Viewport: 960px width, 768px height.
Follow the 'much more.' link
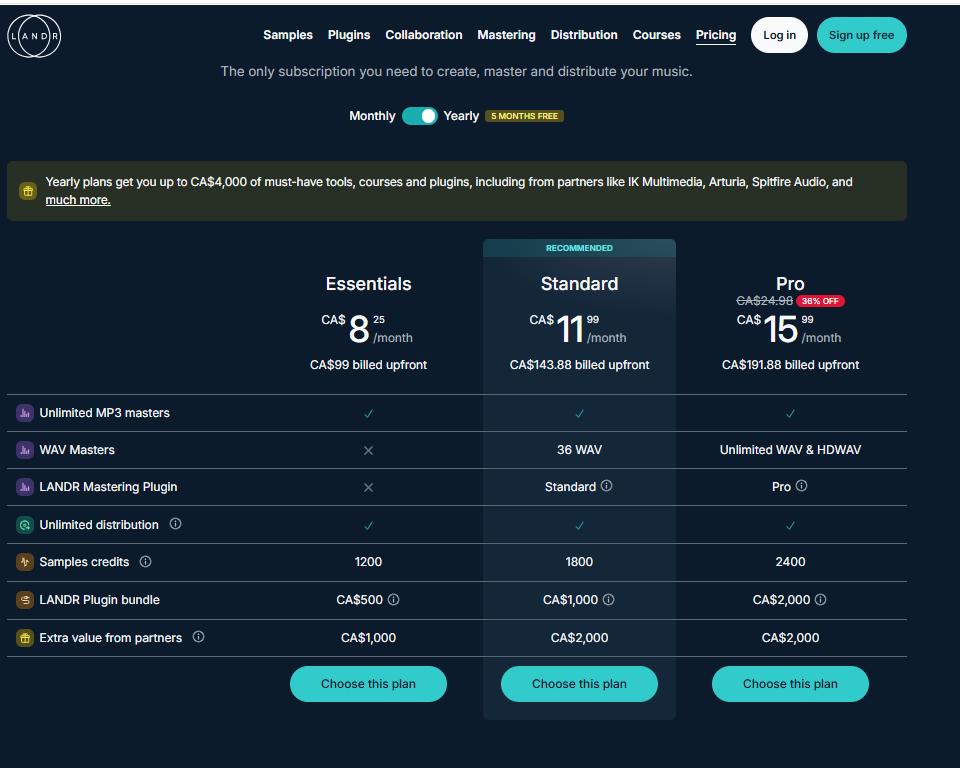(78, 200)
